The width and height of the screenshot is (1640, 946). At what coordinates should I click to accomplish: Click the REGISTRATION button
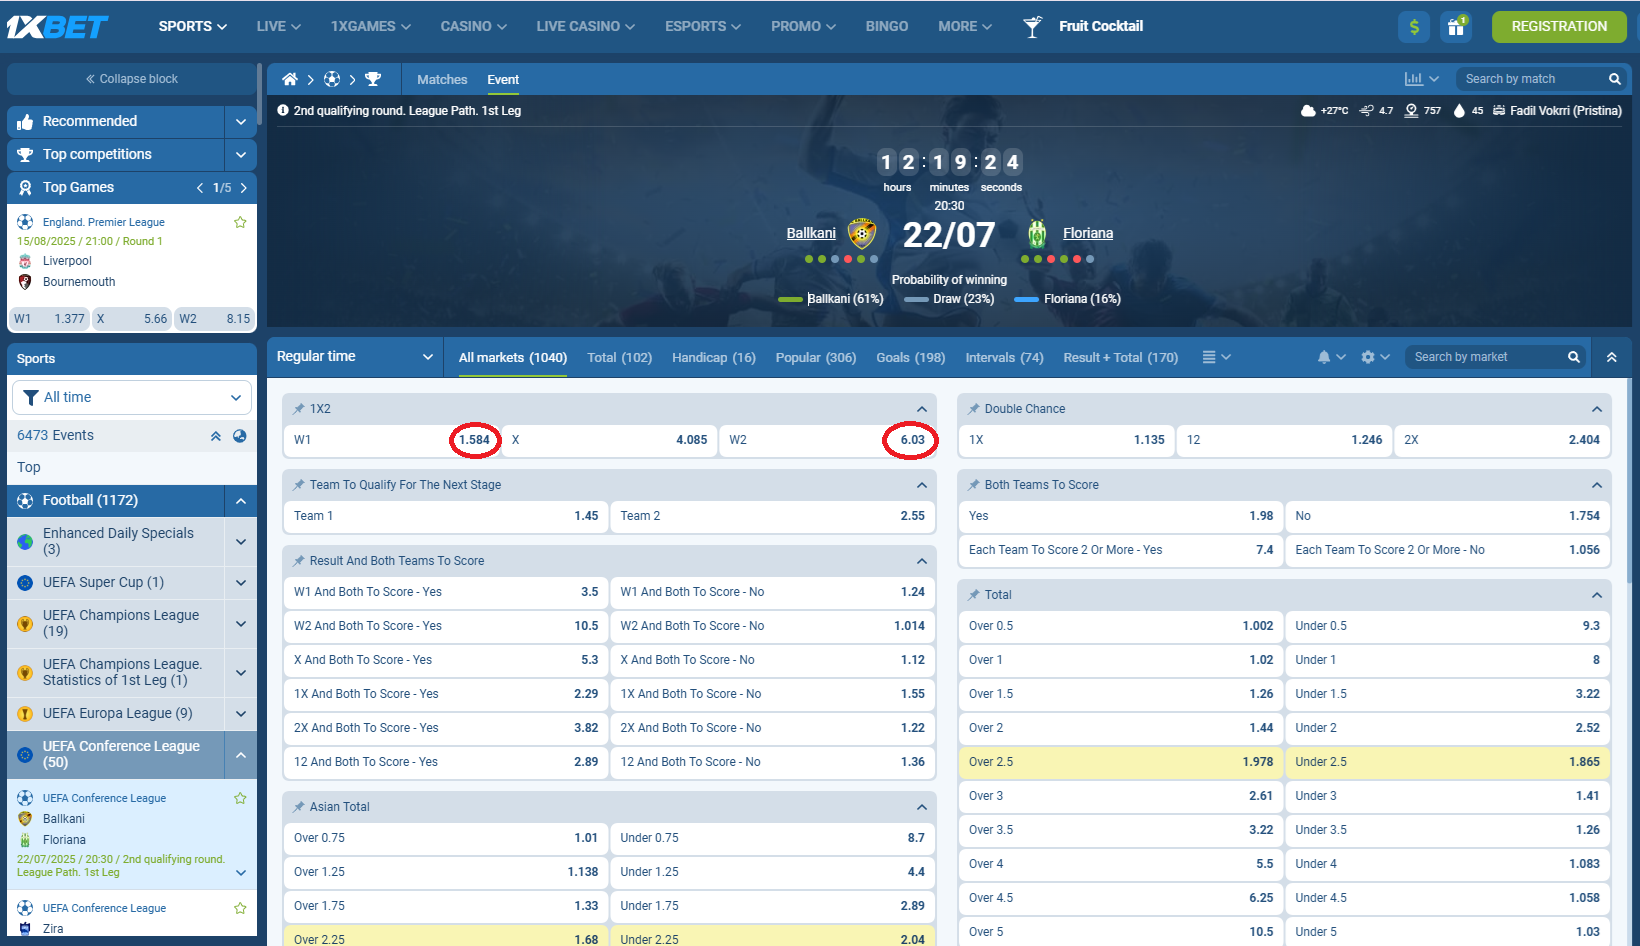[x=1559, y=27]
